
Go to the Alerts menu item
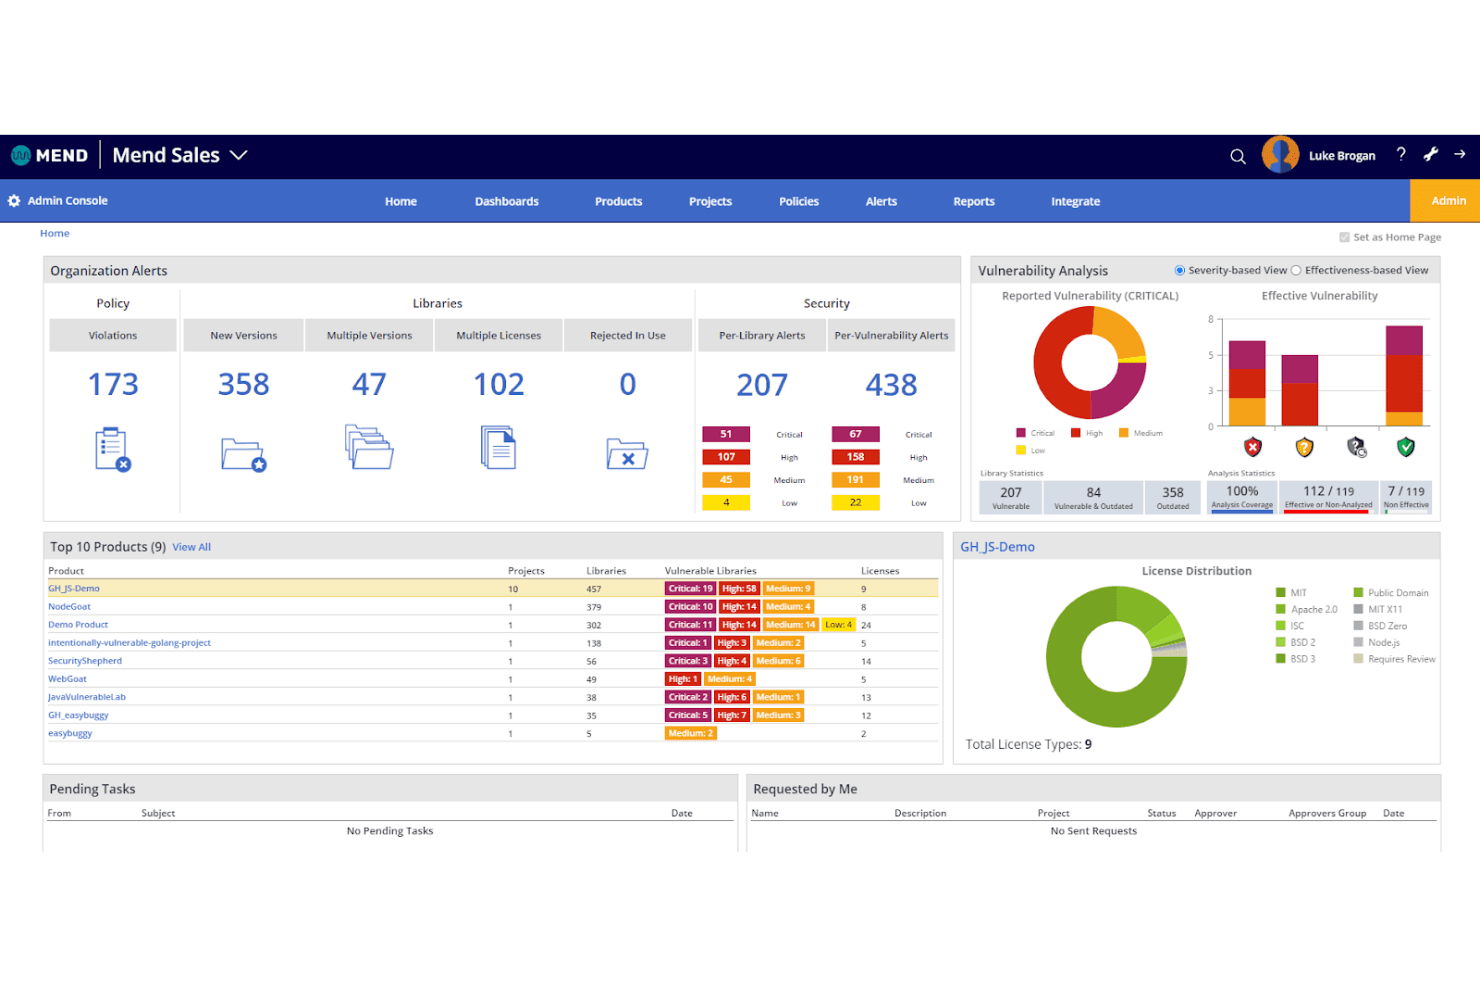[x=881, y=201]
